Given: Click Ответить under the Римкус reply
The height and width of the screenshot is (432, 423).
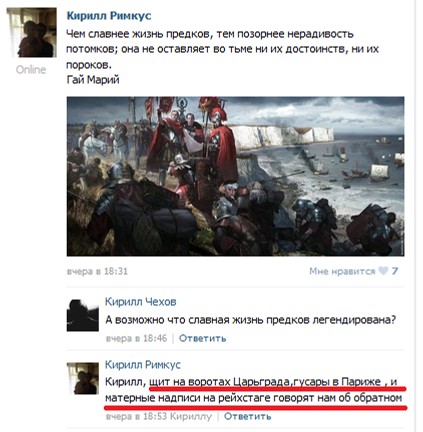Looking at the screenshot, I should coord(247,416).
